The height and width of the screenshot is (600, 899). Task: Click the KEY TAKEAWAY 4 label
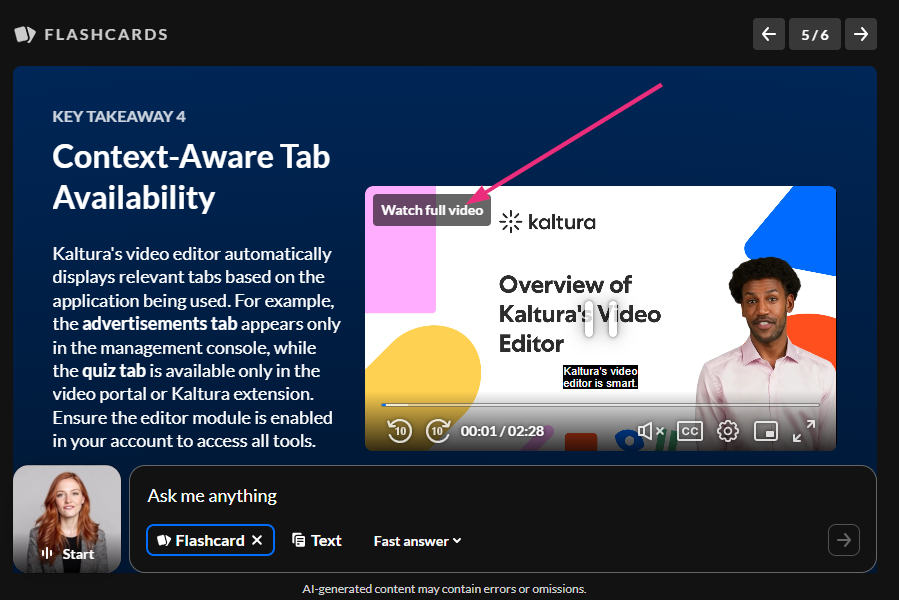(119, 116)
